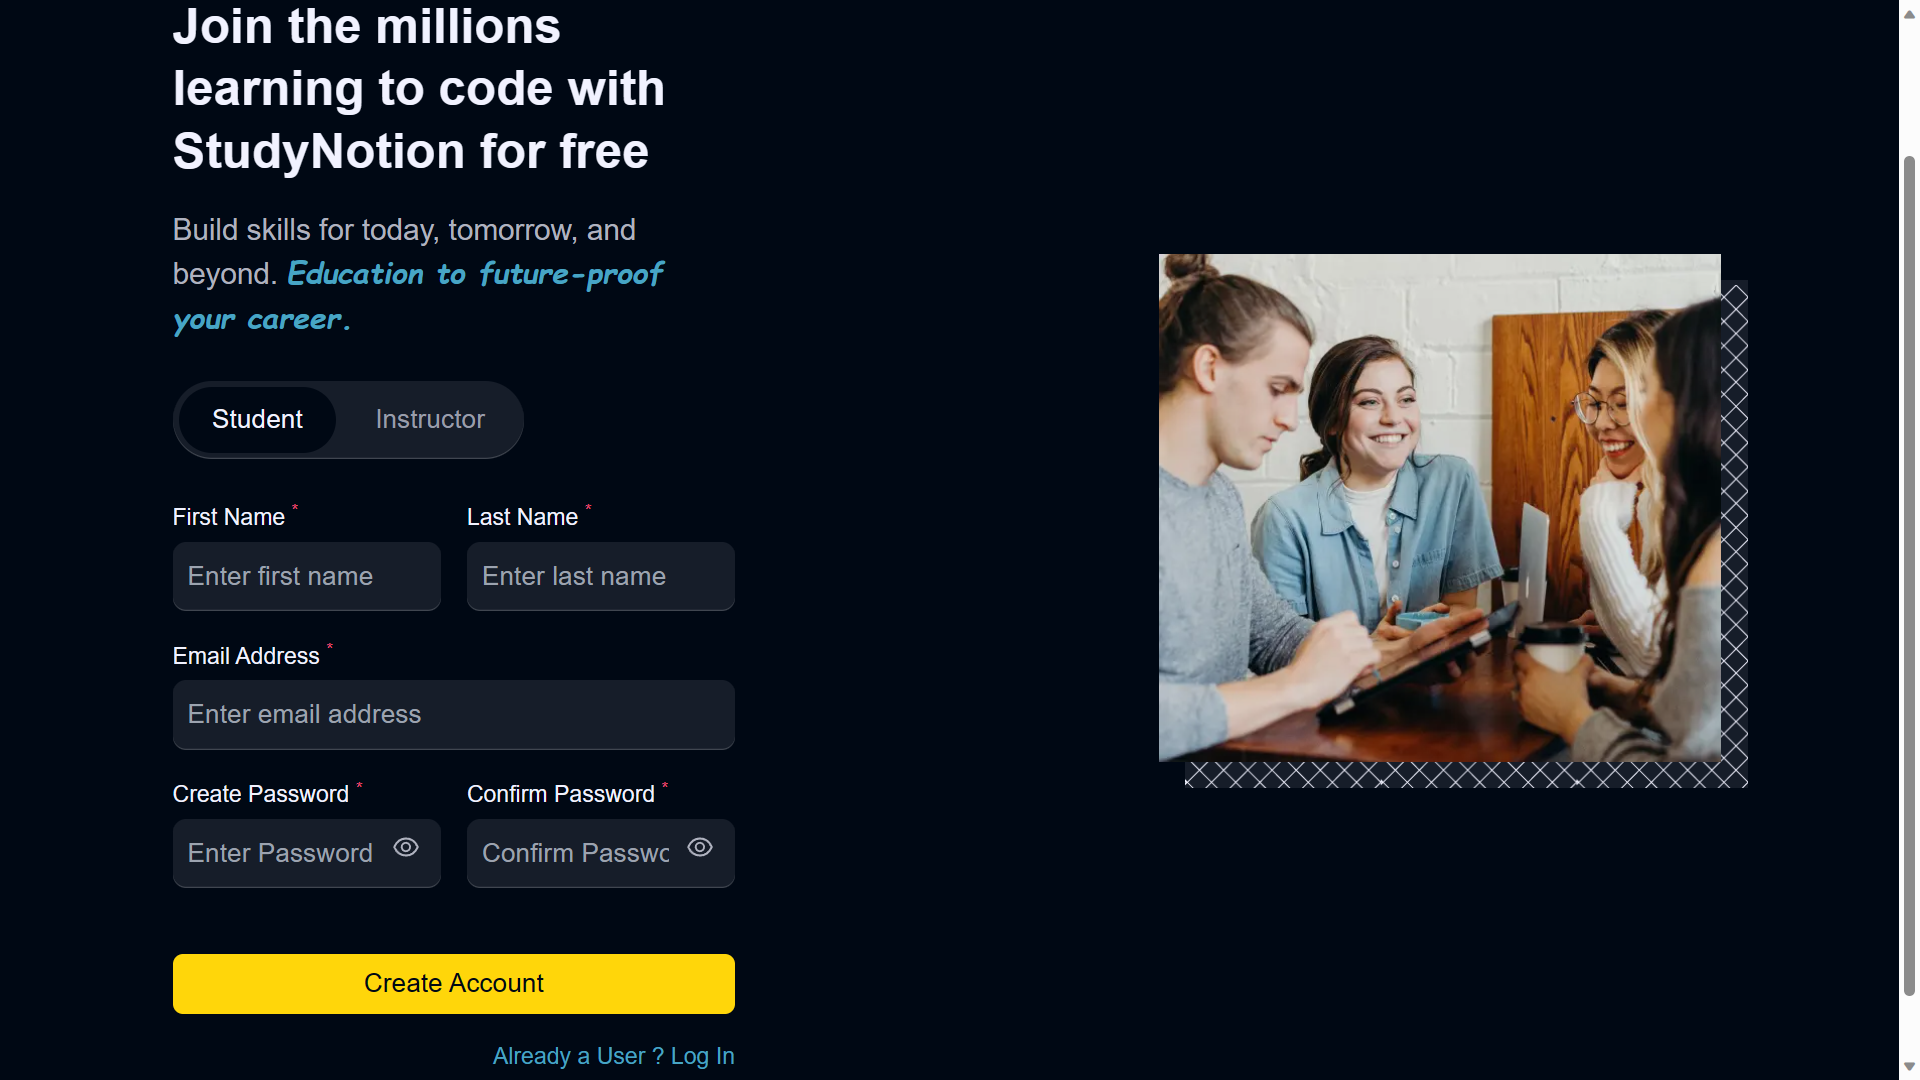Screen dimensions: 1920x1080
Task: Click the vertical scrollbar thumb
Action: (x=1909, y=576)
